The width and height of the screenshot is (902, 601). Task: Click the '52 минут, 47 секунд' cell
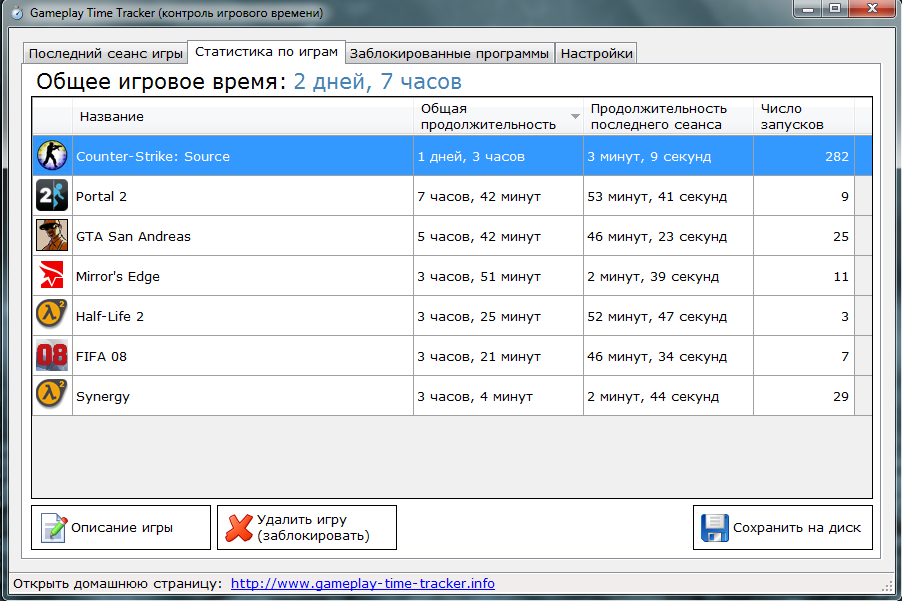pyautogui.click(x=668, y=316)
